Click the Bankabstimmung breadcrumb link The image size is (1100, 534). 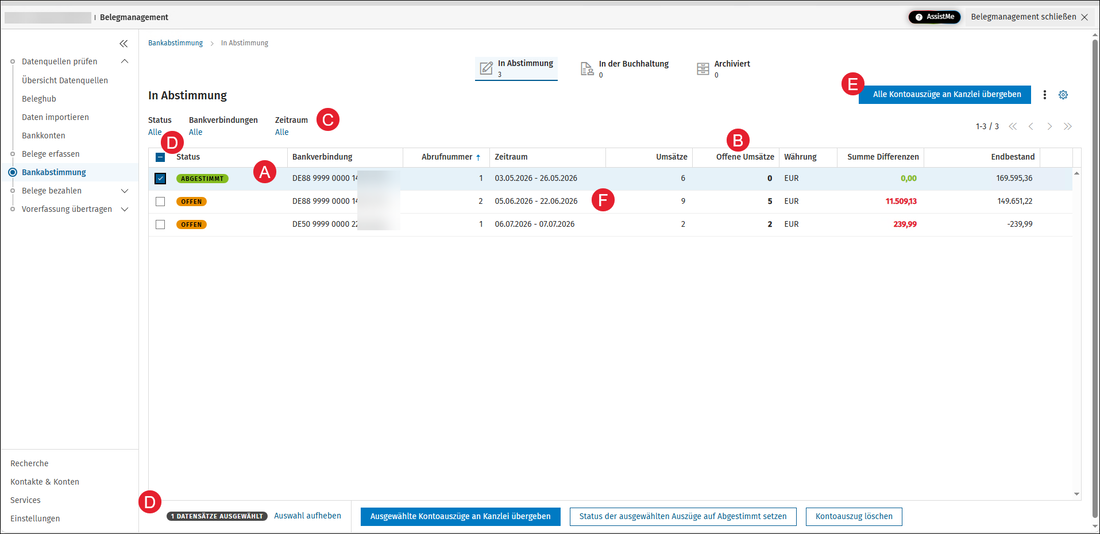(175, 43)
